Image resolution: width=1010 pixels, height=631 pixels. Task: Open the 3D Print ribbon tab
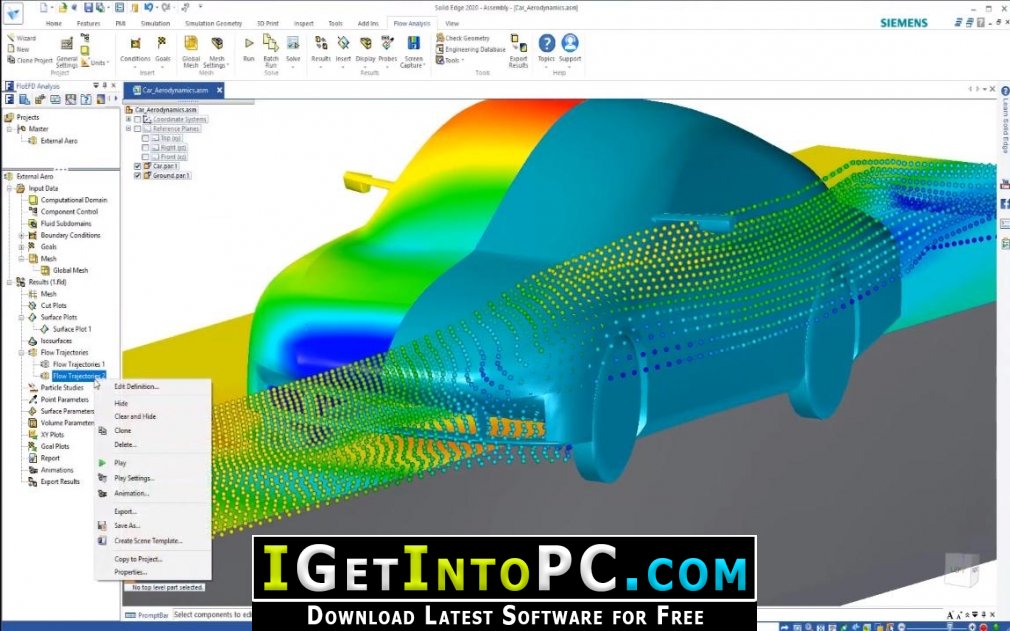268,23
